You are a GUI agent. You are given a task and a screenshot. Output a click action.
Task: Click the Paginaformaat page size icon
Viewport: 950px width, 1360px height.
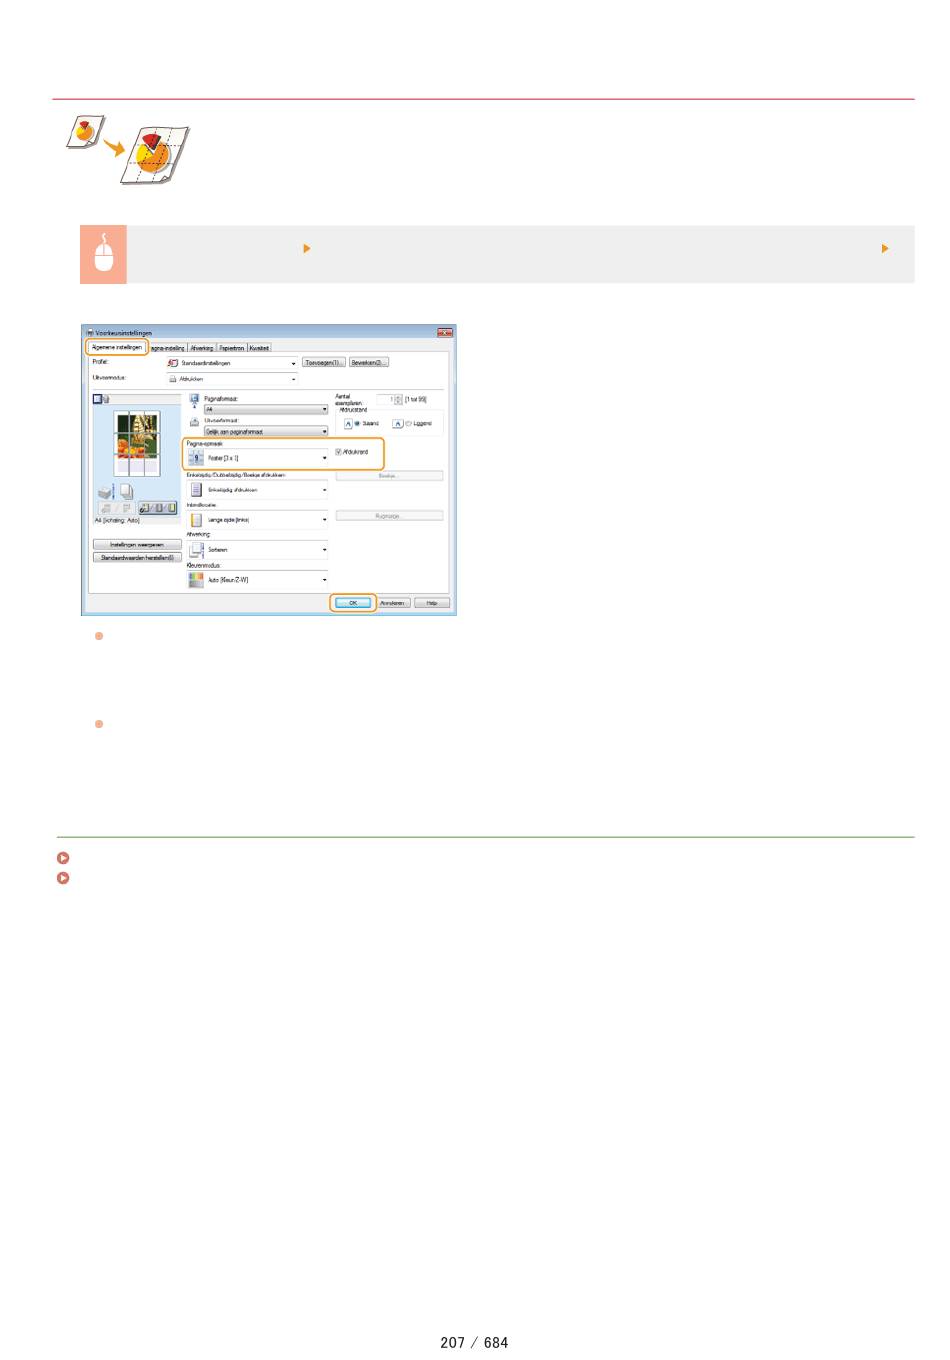pos(195,400)
